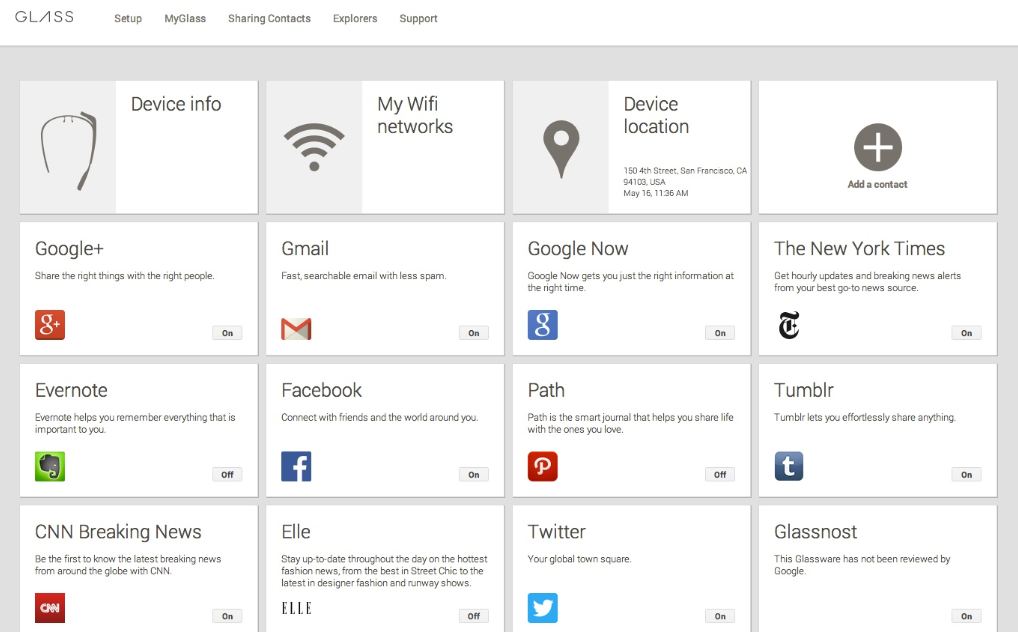The height and width of the screenshot is (633, 1018).
Task: Click The New York Times card title
Action: [860, 249]
